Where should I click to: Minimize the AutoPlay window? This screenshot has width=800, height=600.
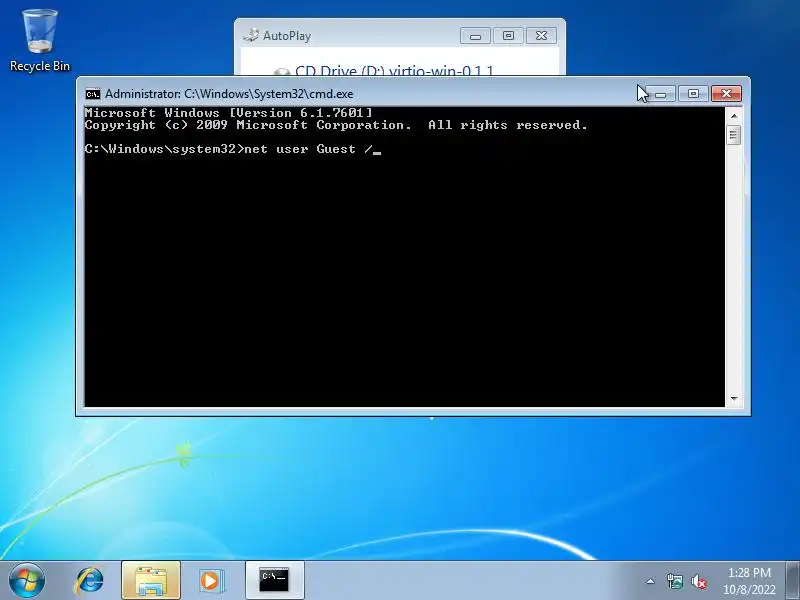point(475,36)
